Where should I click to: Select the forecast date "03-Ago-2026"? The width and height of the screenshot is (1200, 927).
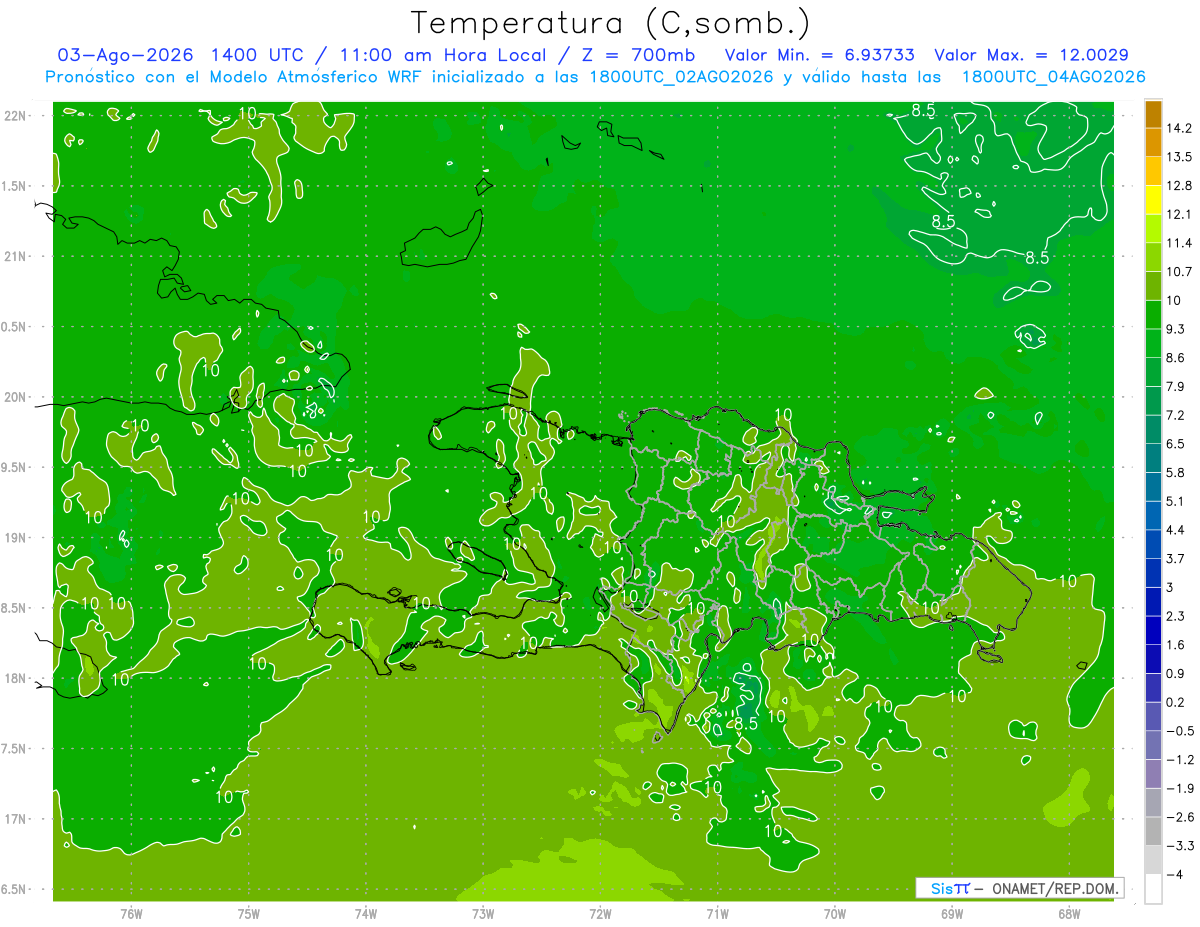(x=125, y=55)
